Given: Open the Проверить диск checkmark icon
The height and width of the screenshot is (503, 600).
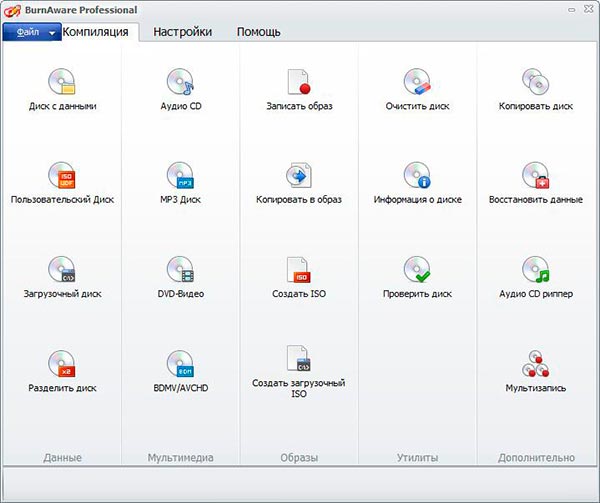Looking at the screenshot, I should tap(417, 269).
